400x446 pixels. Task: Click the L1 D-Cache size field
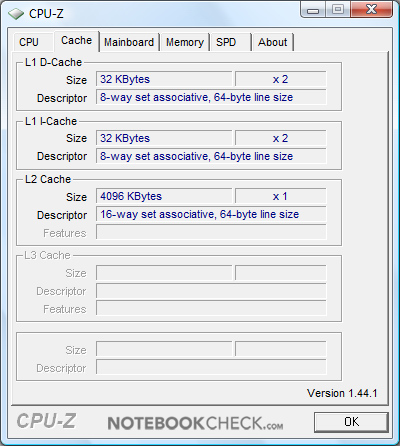(x=164, y=79)
